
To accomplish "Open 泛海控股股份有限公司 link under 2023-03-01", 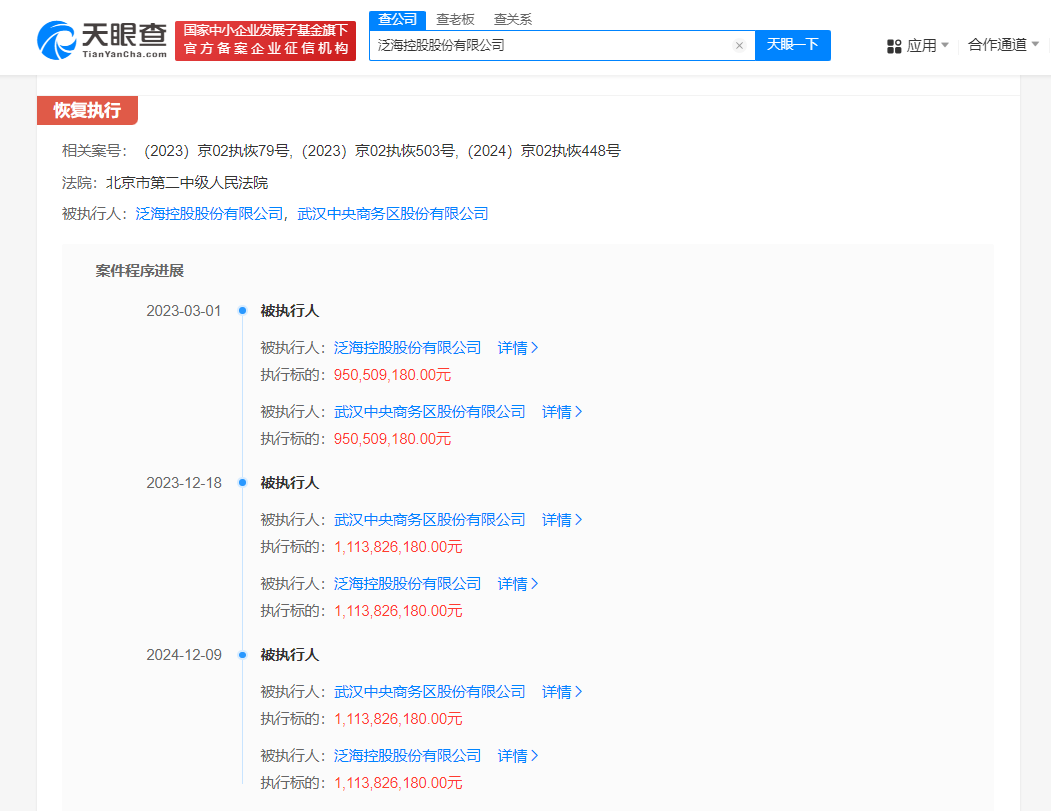I will (x=408, y=348).
